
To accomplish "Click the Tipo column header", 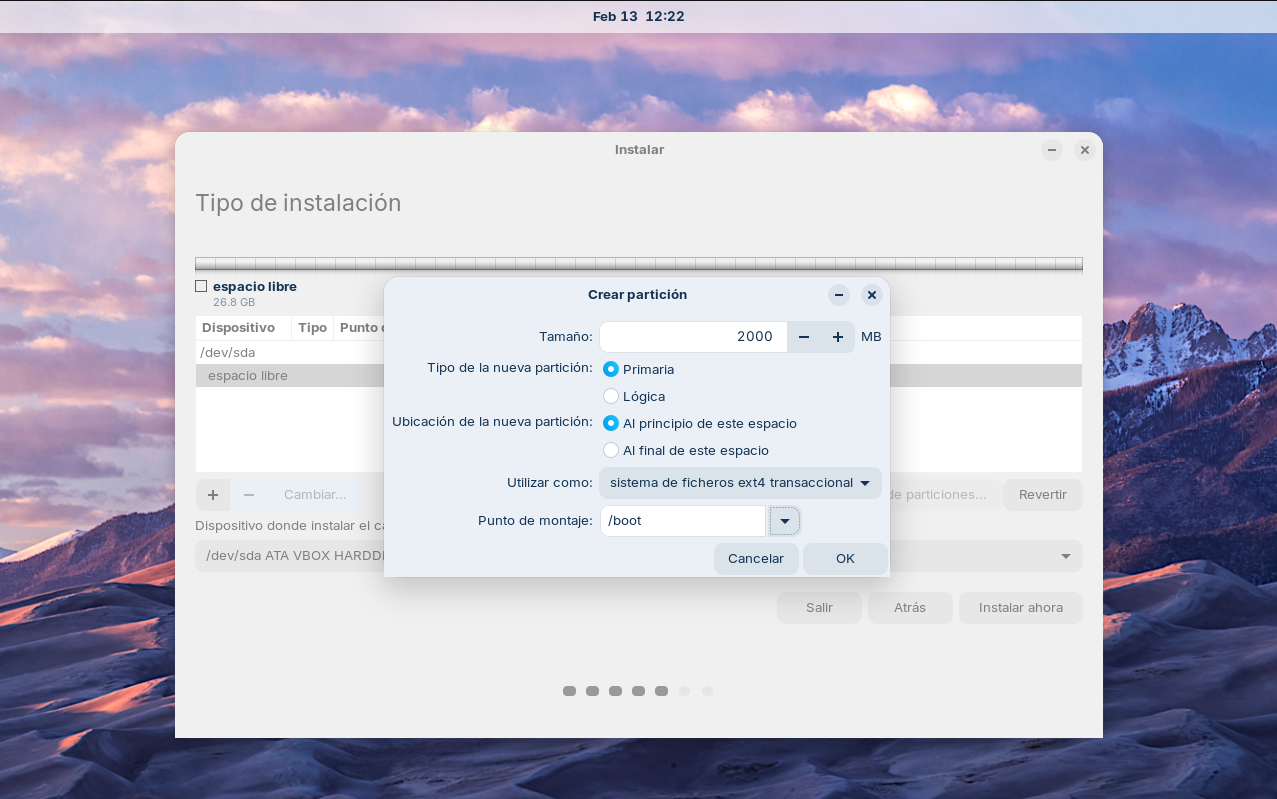I will point(312,328).
